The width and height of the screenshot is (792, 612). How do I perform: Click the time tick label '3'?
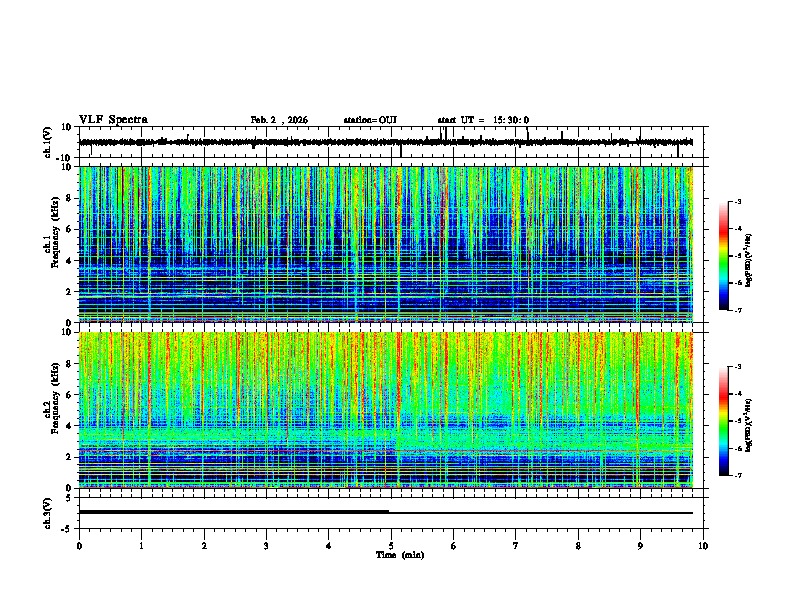click(266, 546)
